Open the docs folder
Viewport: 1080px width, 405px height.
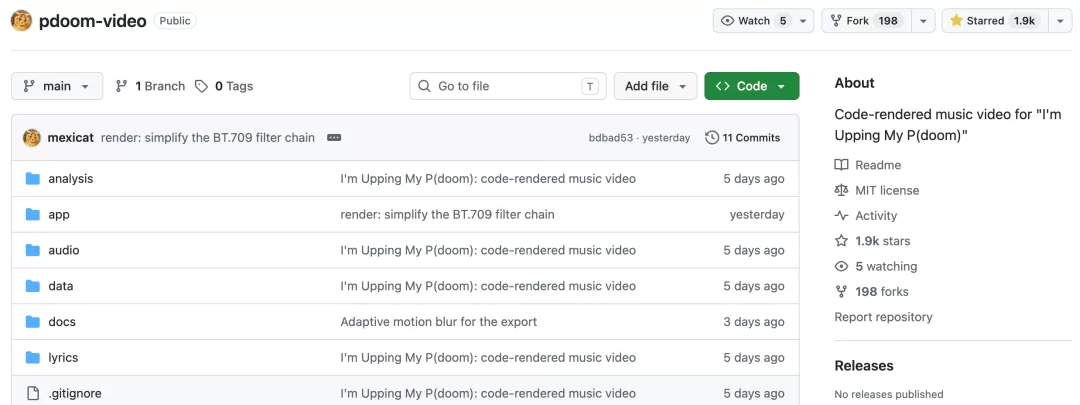[x=62, y=322]
